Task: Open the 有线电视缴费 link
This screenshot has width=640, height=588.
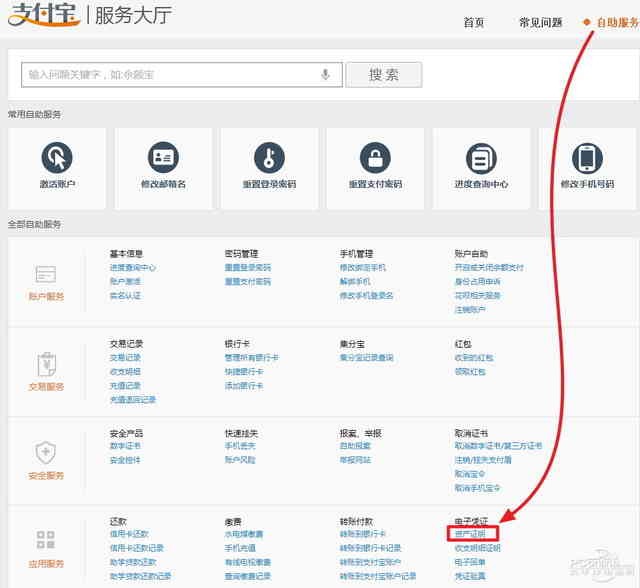Action: coord(248,562)
